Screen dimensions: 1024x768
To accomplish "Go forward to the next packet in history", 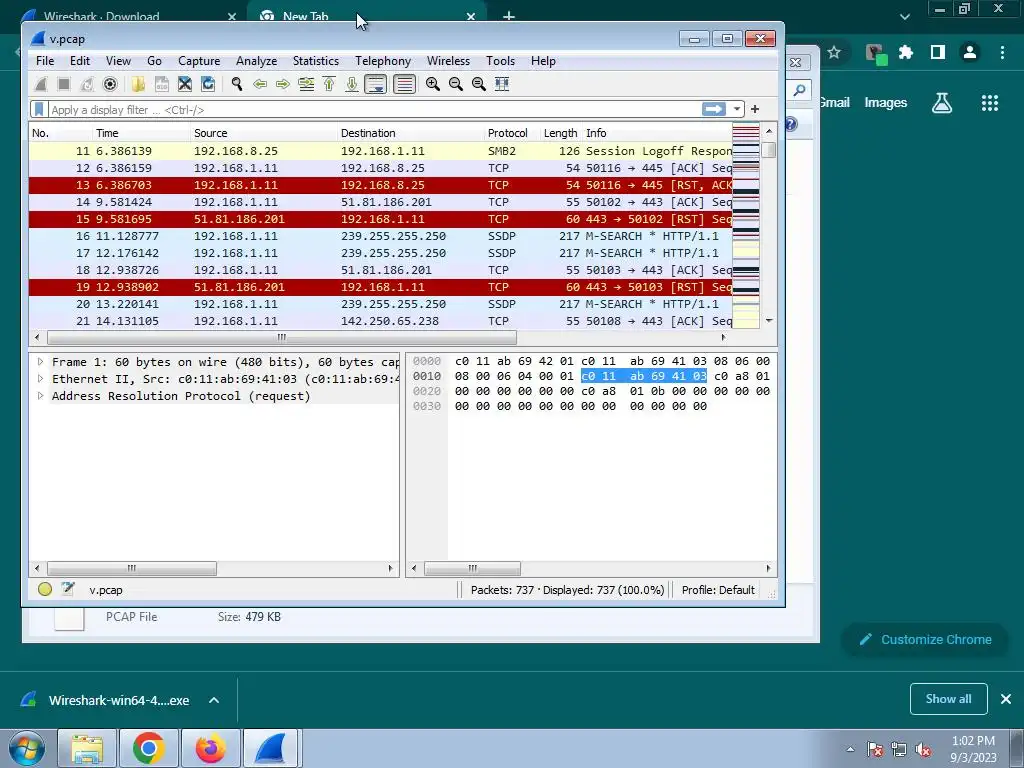I will [x=283, y=84].
